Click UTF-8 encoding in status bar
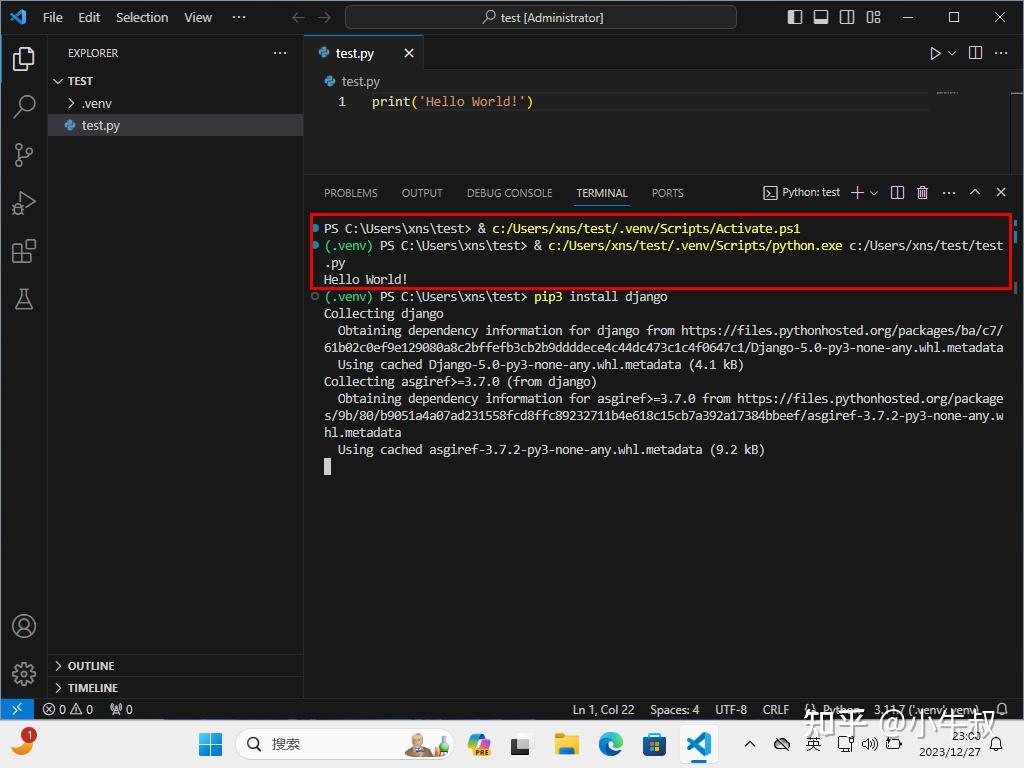This screenshot has height=768, width=1024. (x=731, y=709)
